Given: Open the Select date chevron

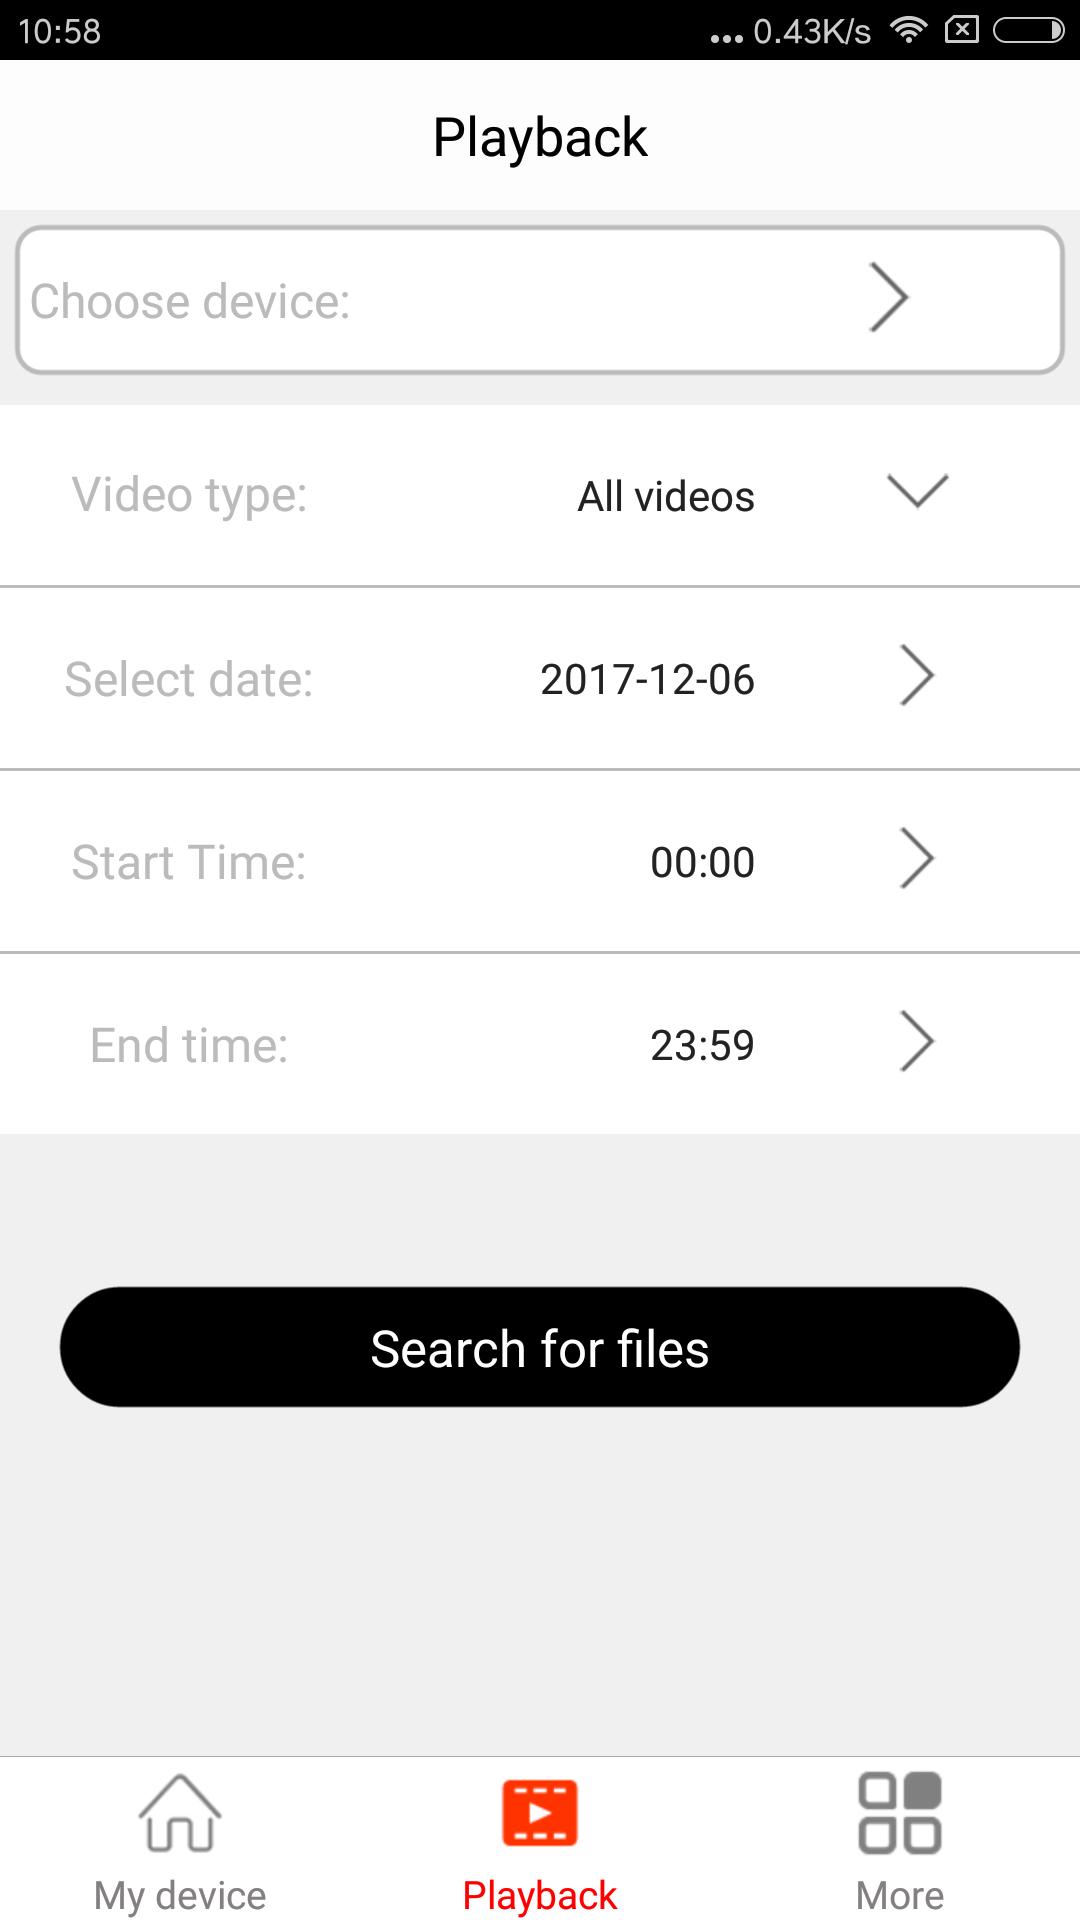Looking at the screenshot, I should tap(917, 676).
